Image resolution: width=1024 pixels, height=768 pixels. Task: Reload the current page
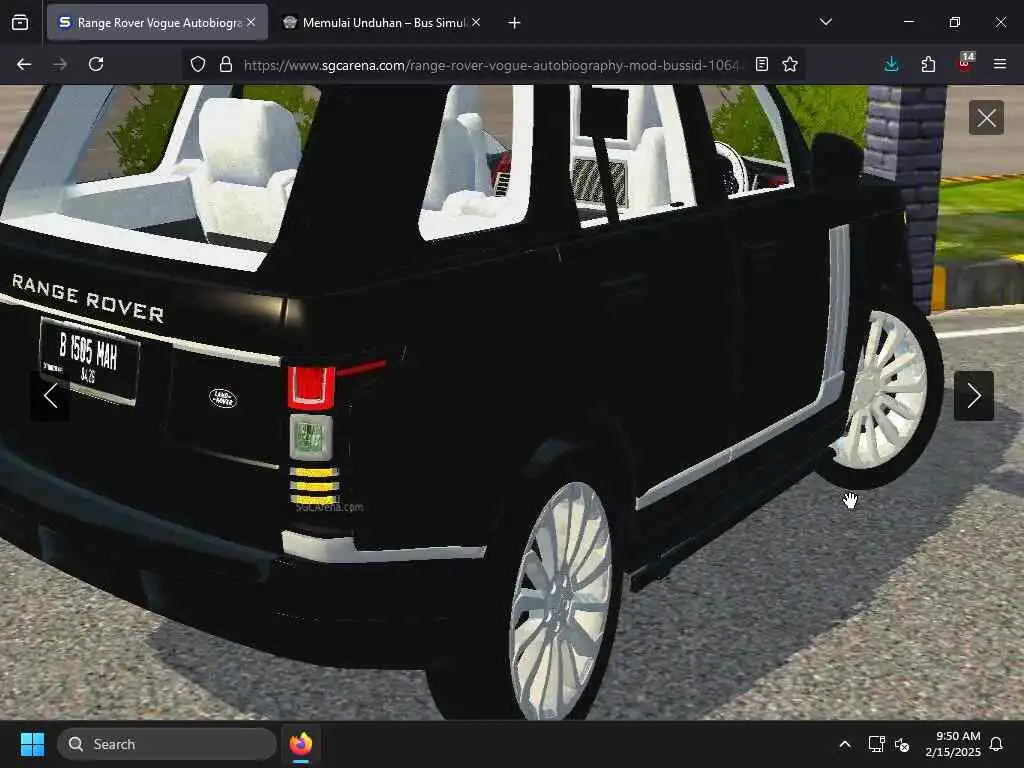[x=96, y=64]
